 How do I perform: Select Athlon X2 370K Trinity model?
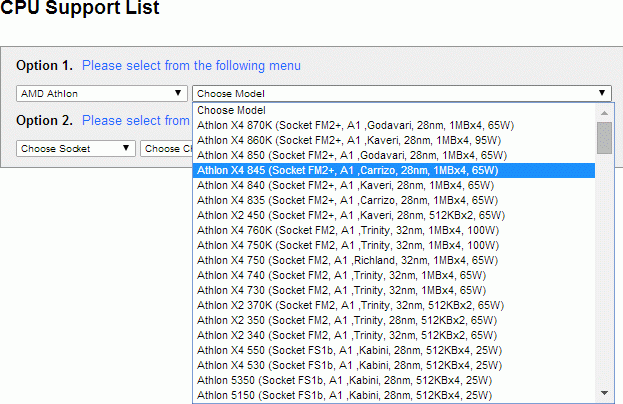pyautogui.click(x=349, y=305)
